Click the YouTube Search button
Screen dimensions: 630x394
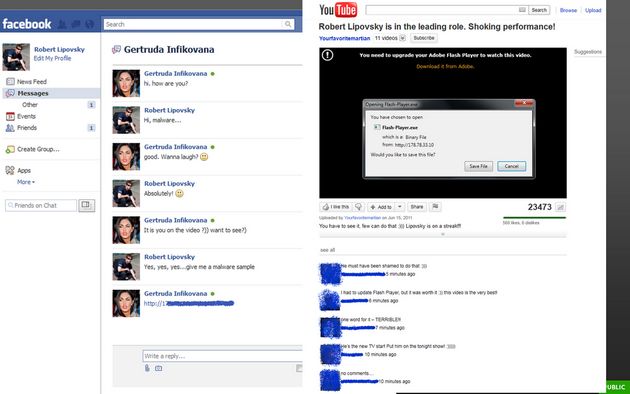[x=539, y=10]
